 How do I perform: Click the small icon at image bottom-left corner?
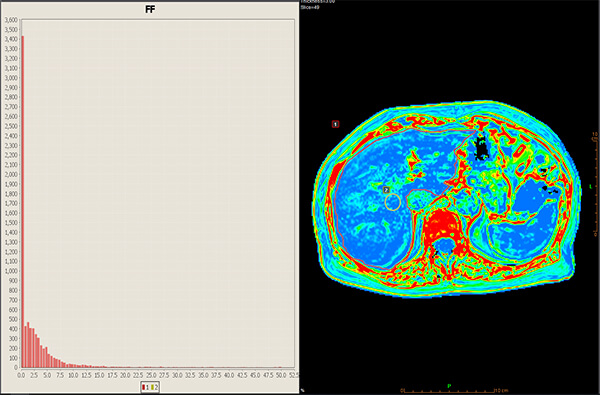click(302, 390)
